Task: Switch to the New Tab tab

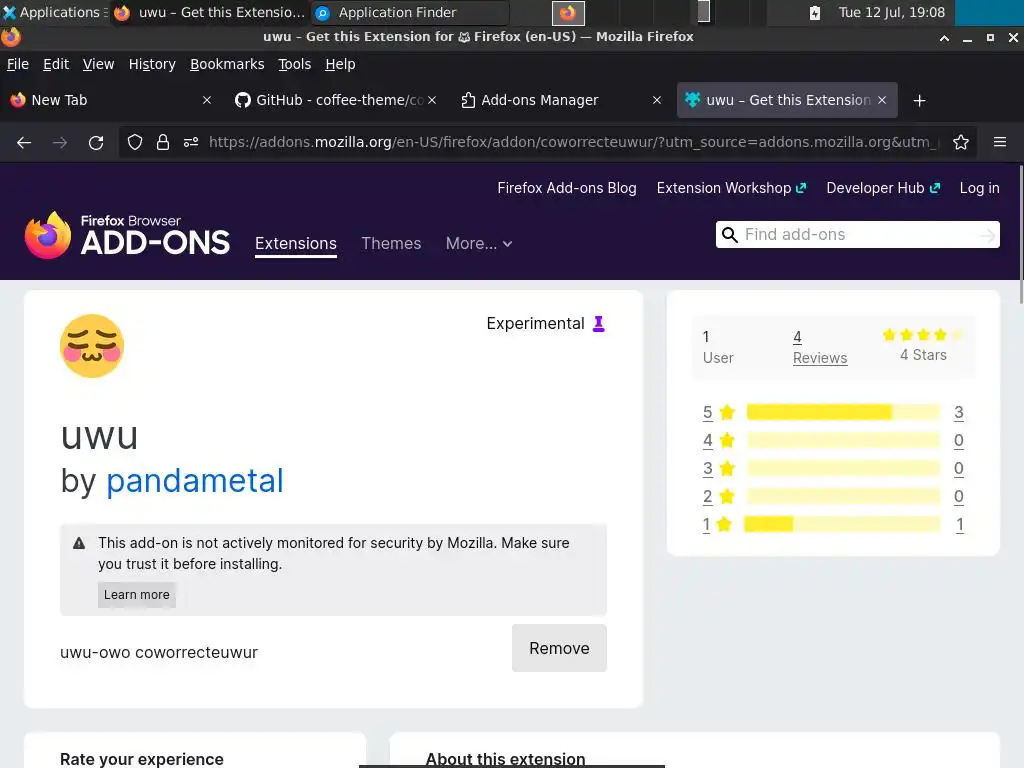Action: (x=110, y=100)
